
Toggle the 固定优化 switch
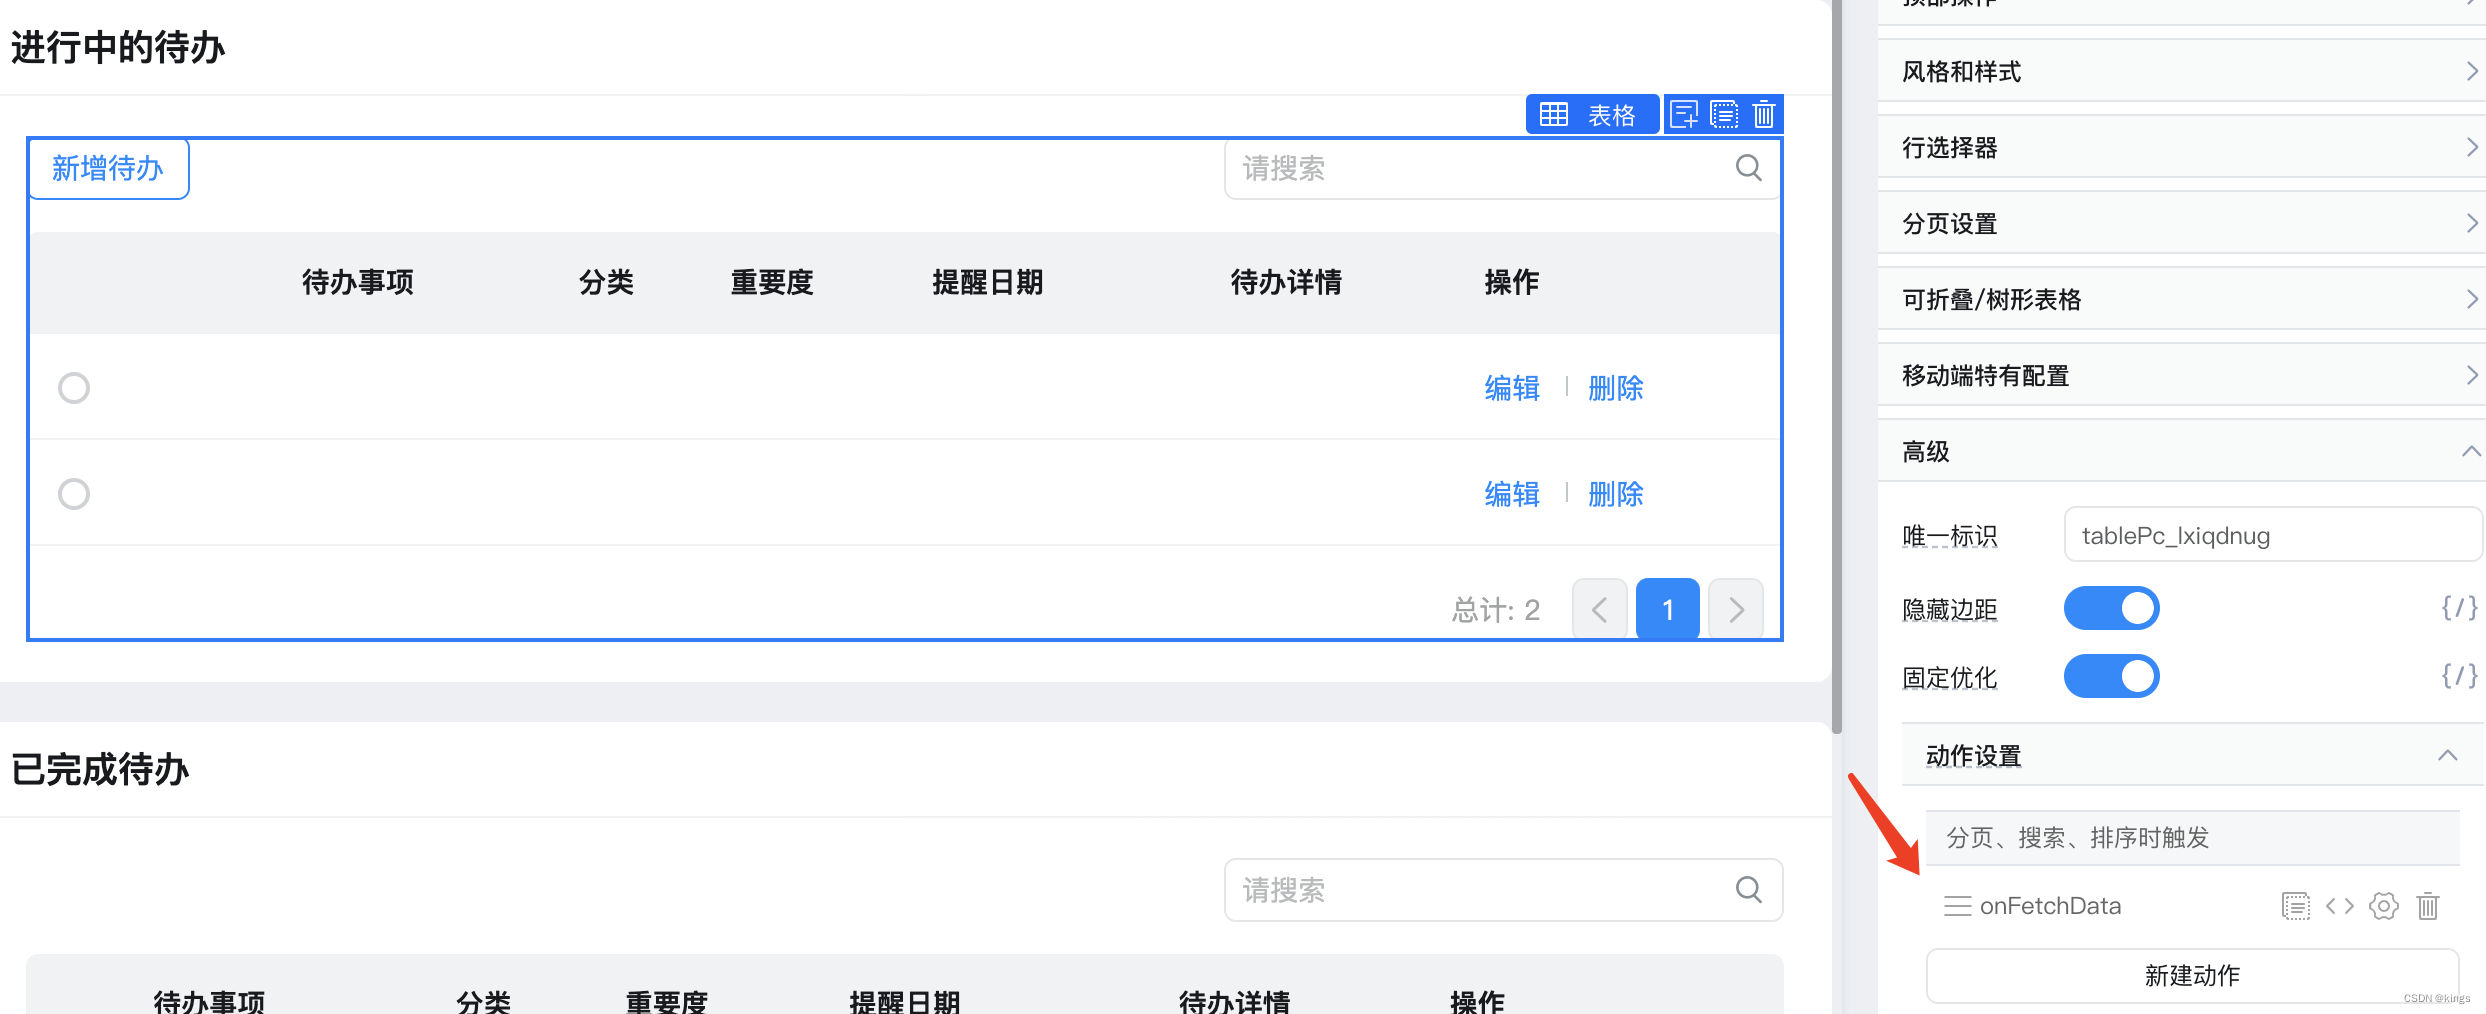(x=2111, y=676)
